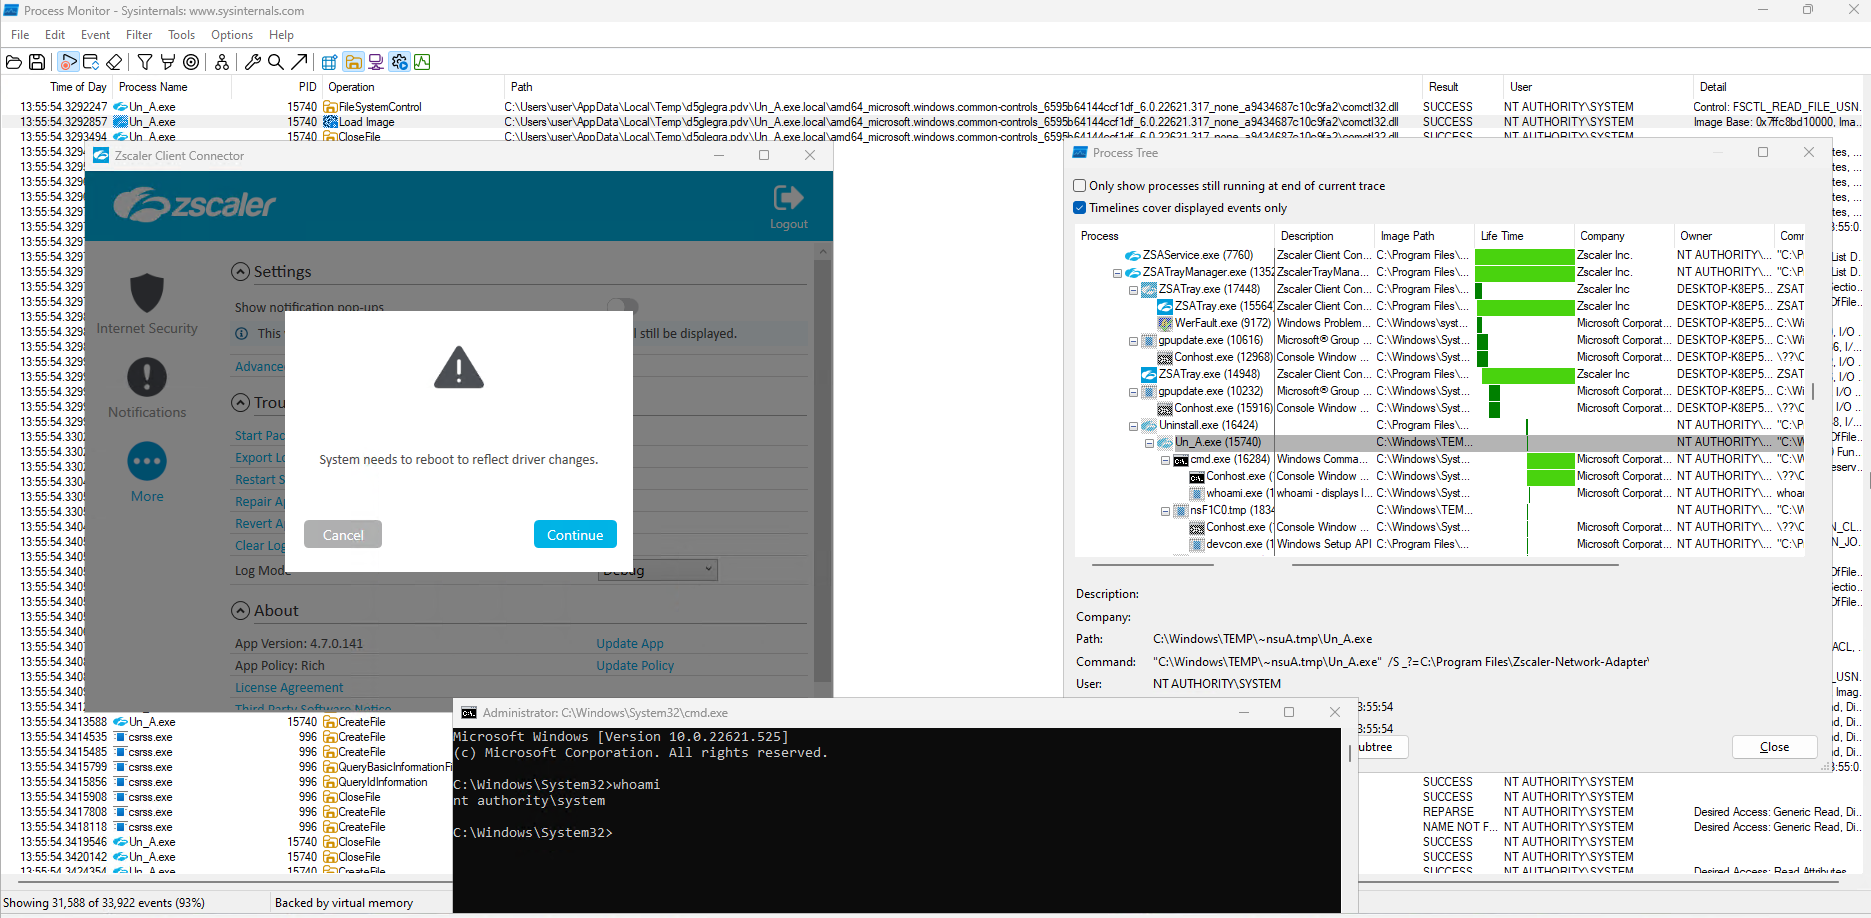Select the Internet Security shield icon

[147, 293]
